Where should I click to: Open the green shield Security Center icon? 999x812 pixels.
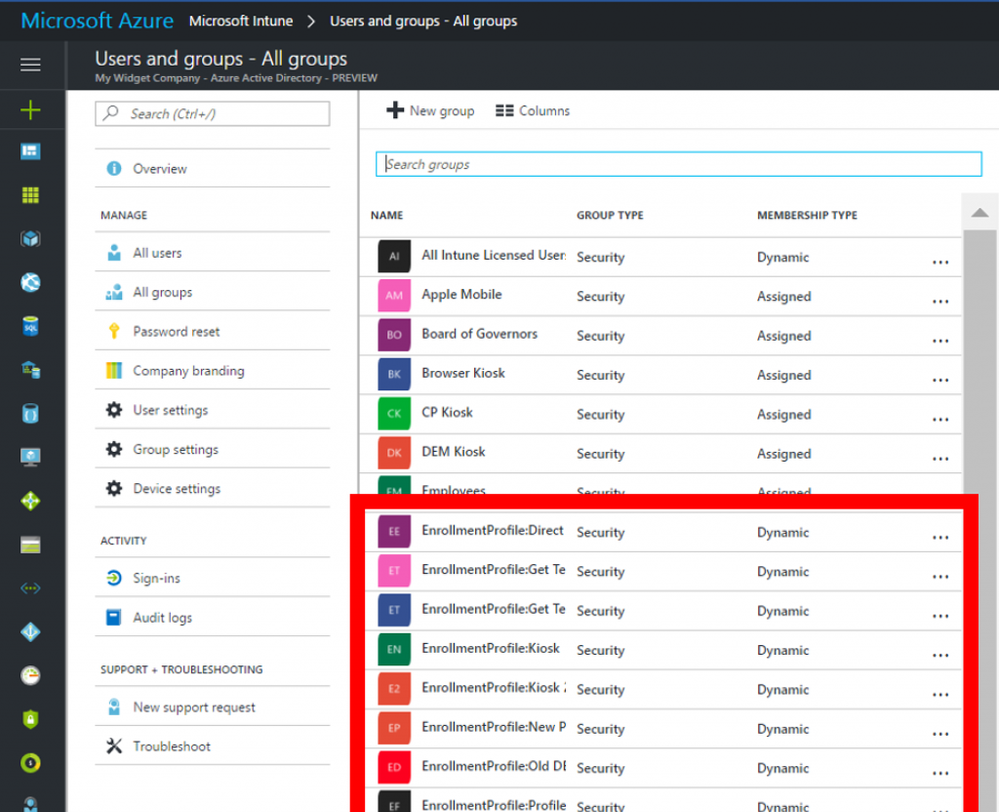click(x=30, y=719)
